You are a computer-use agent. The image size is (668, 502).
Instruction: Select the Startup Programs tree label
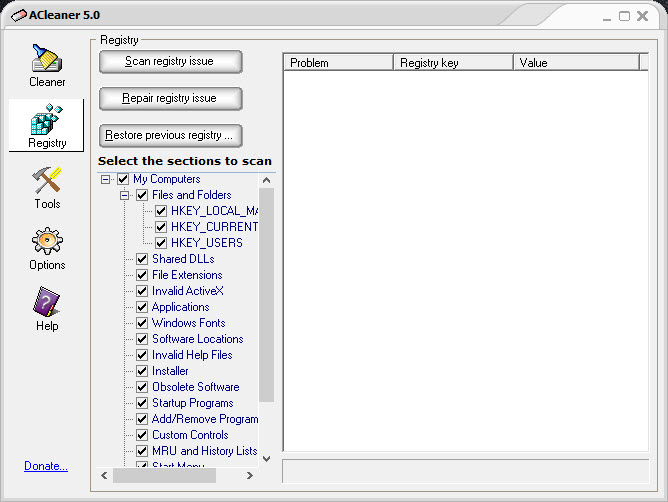(193, 403)
